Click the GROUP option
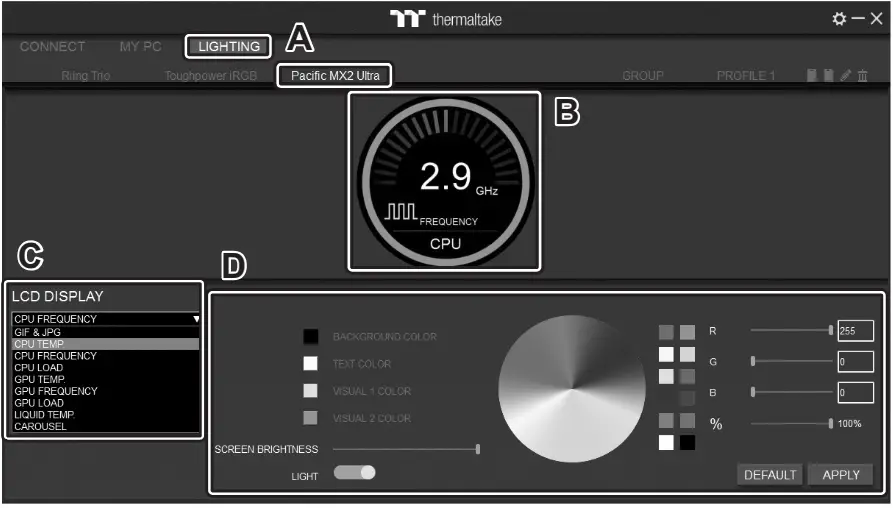The image size is (893, 508). point(643,76)
